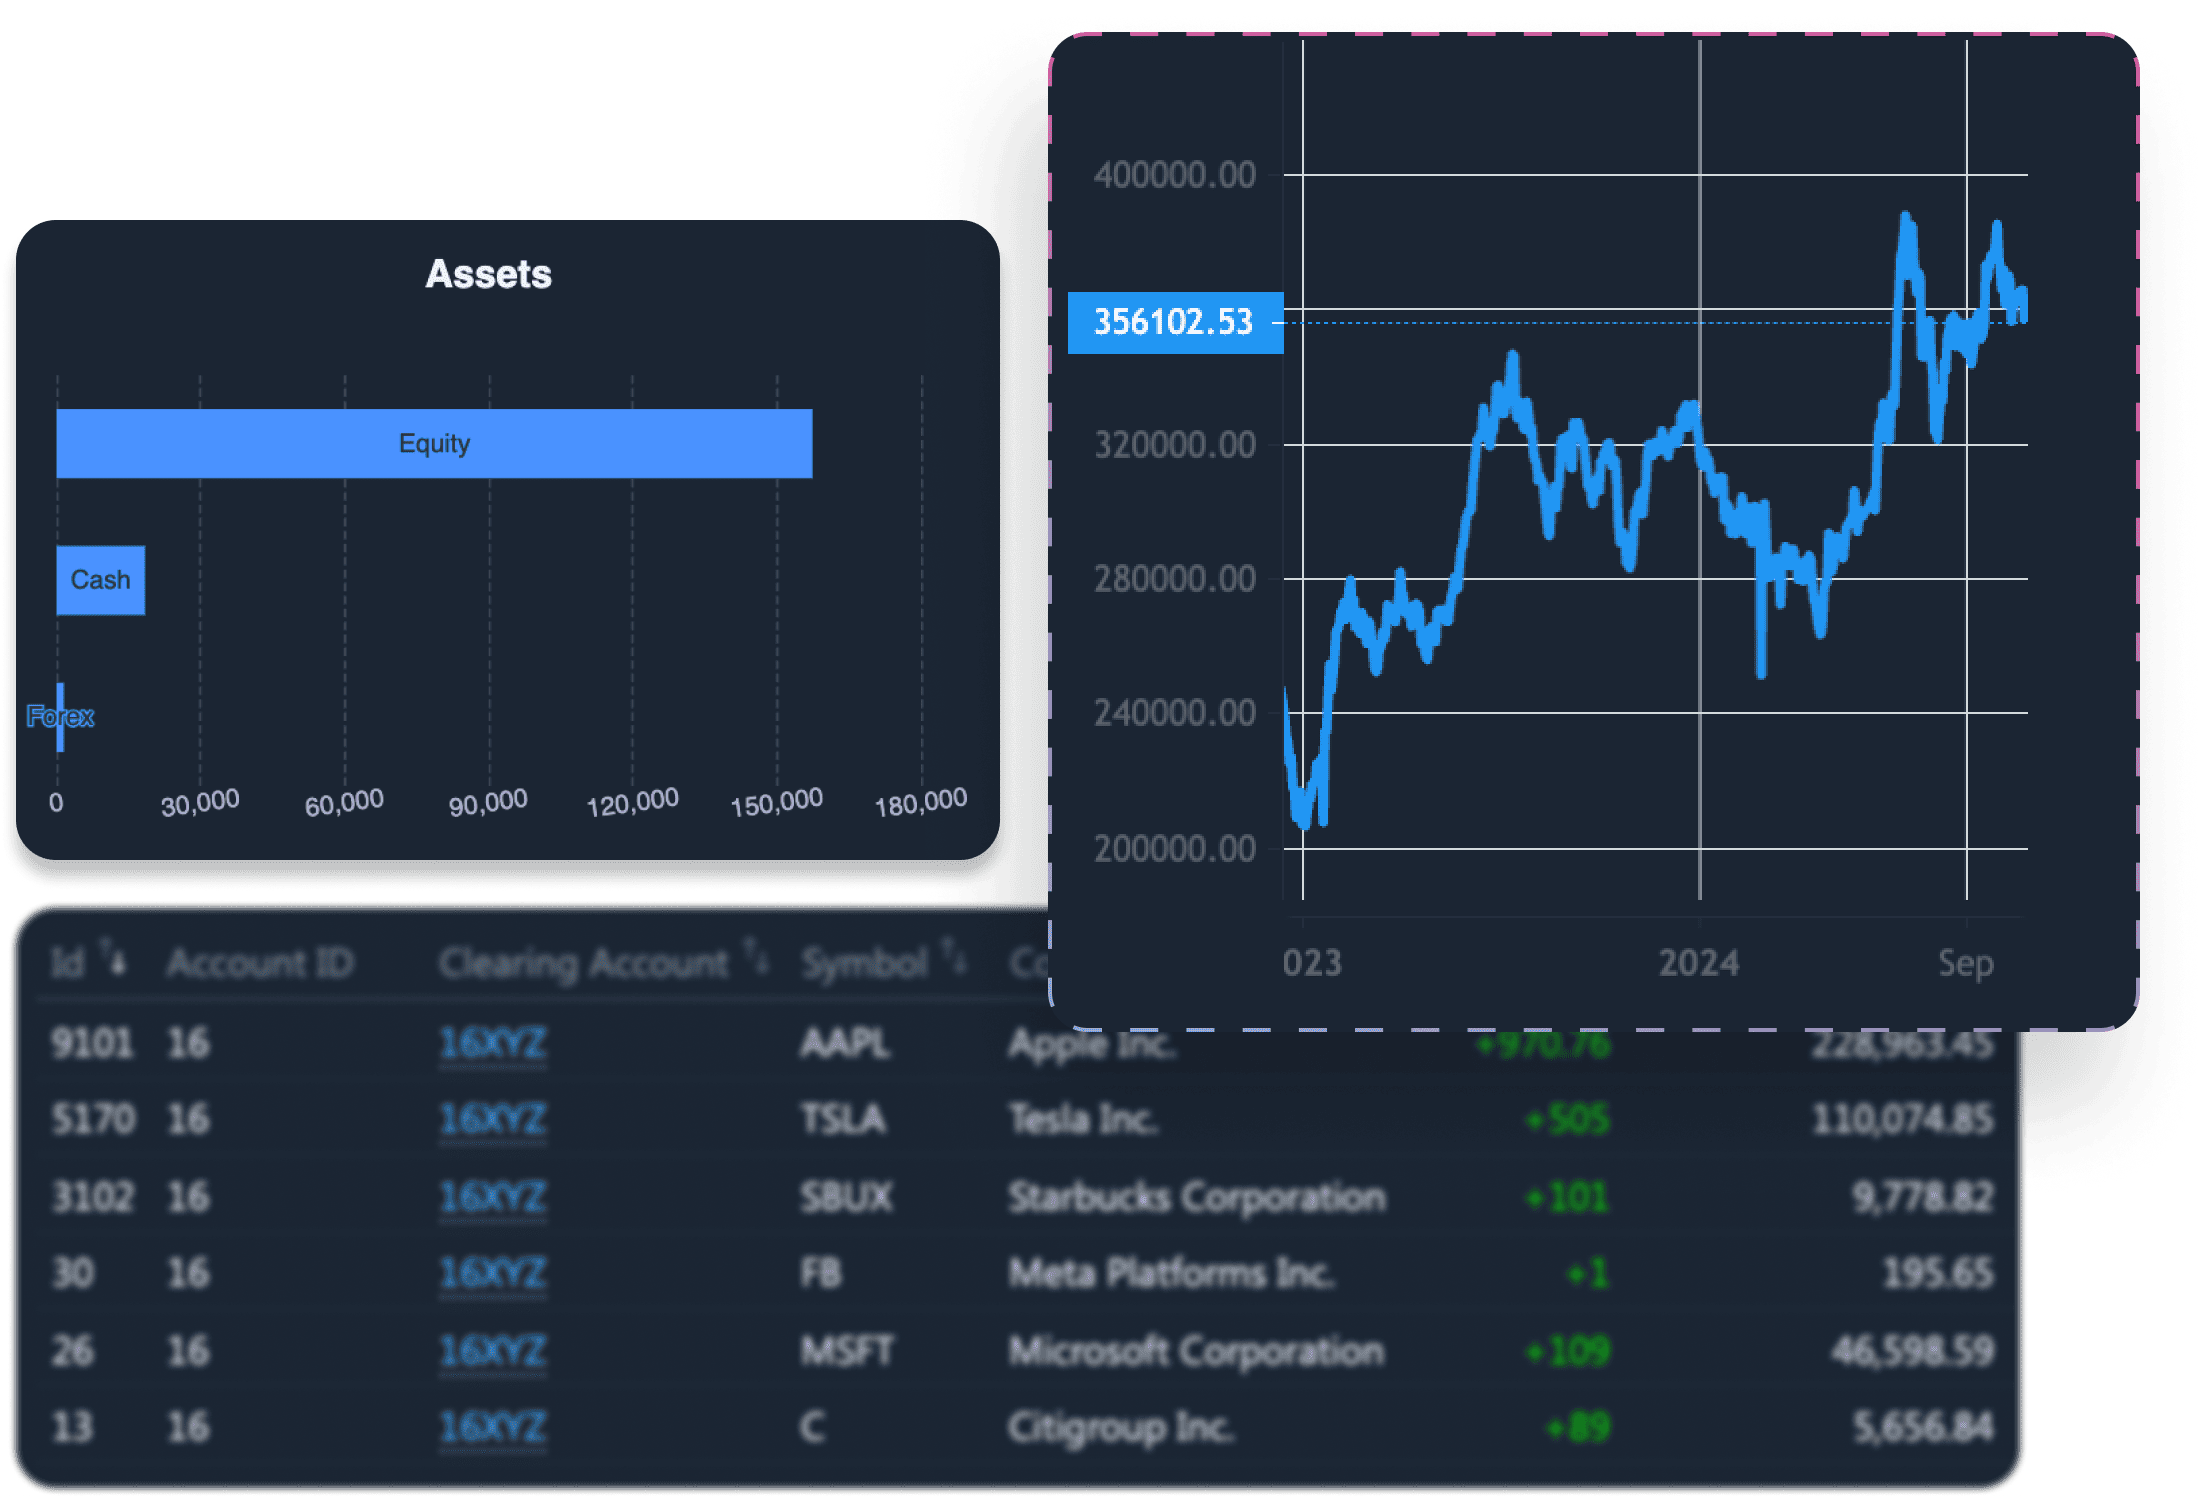The image size is (2211, 1496).
Task: Click the 400000.00 axis label
Action: pyautogui.click(x=1175, y=175)
